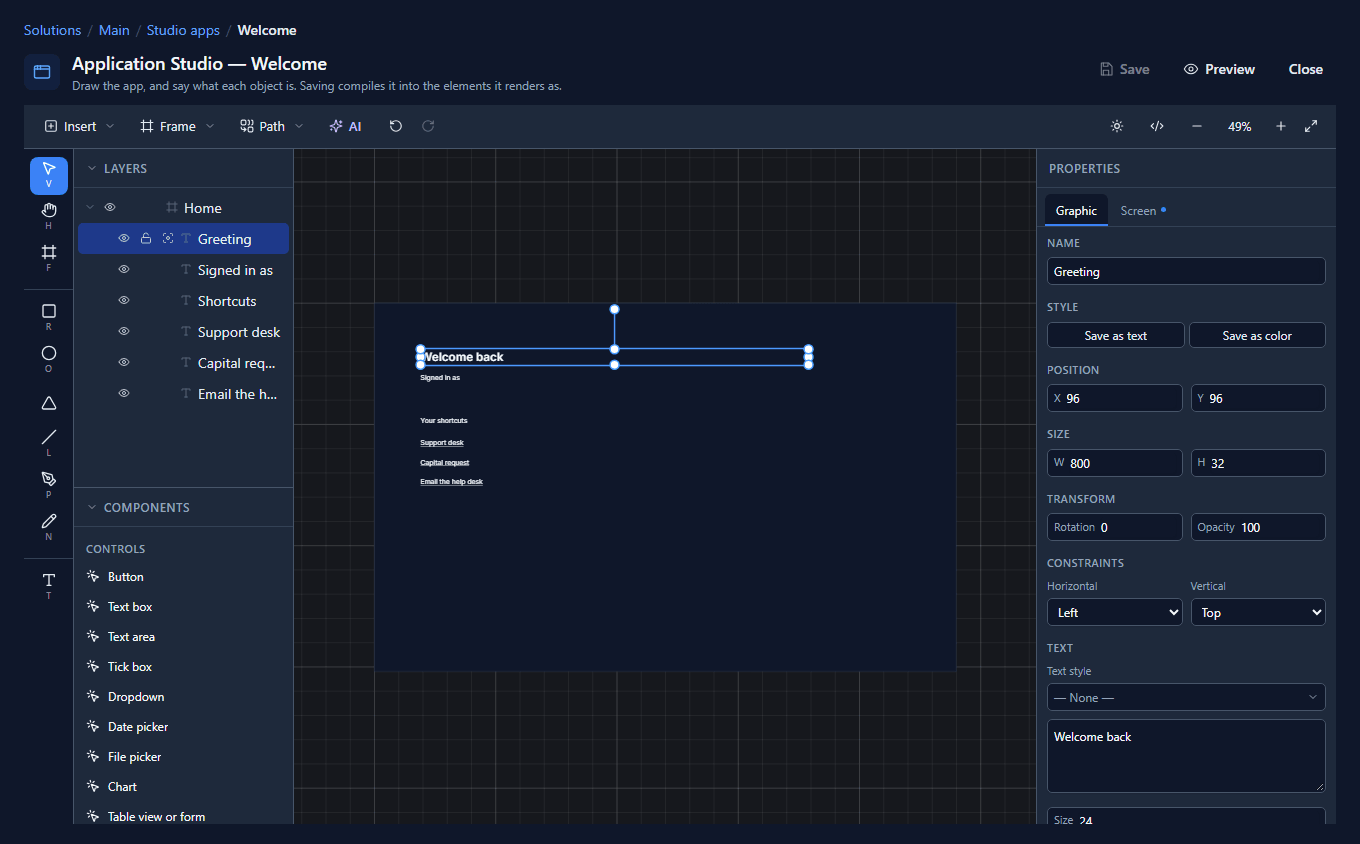Hide the Signed in as layer
Image resolution: width=1360 pixels, height=844 pixels.
tap(124, 270)
